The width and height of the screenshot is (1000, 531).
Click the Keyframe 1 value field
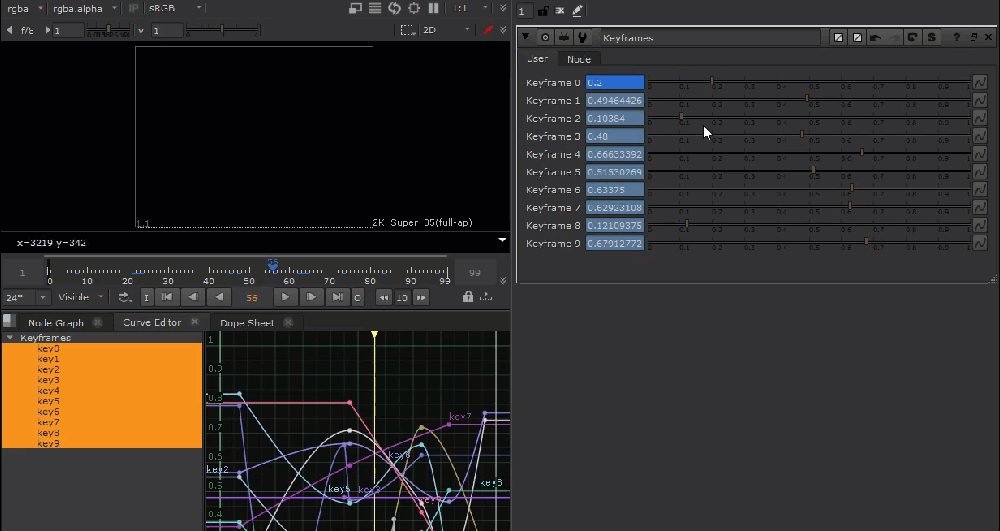point(615,101)
